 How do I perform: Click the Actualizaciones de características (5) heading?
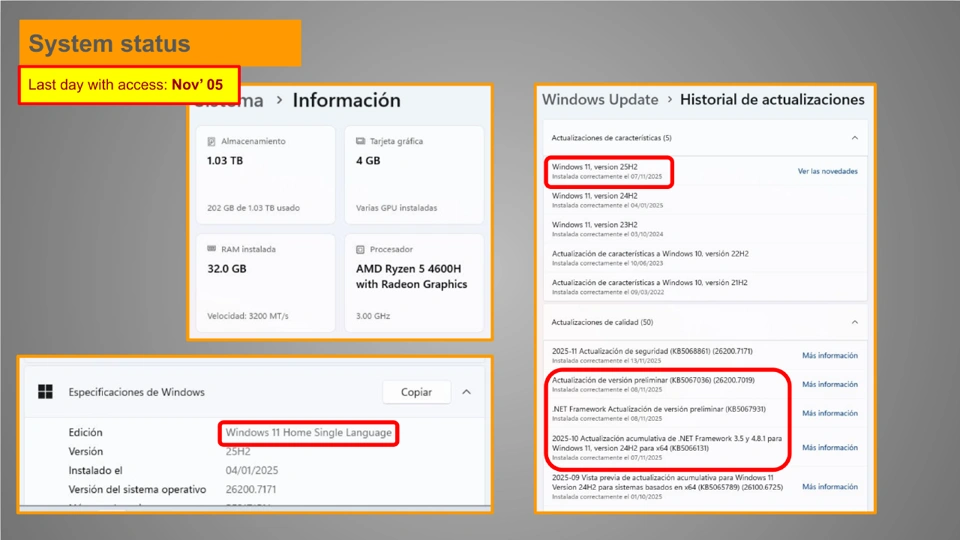[611, 138]
